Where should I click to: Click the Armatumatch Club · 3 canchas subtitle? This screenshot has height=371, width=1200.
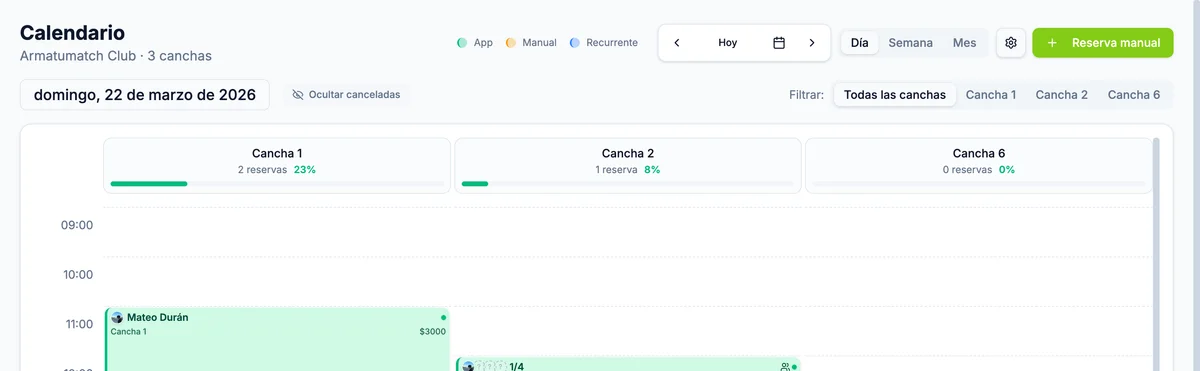116,56
